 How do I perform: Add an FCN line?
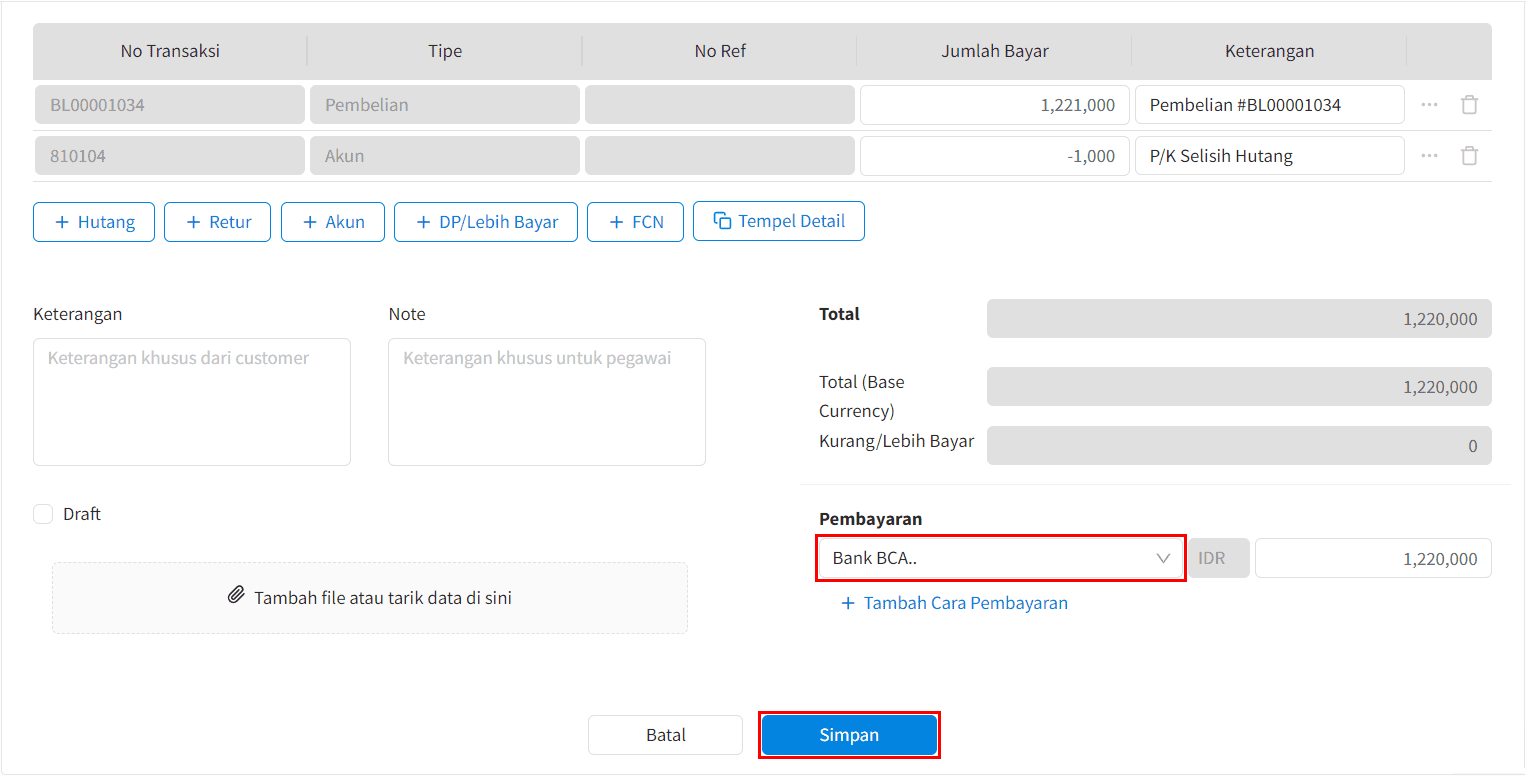[635, 222]
